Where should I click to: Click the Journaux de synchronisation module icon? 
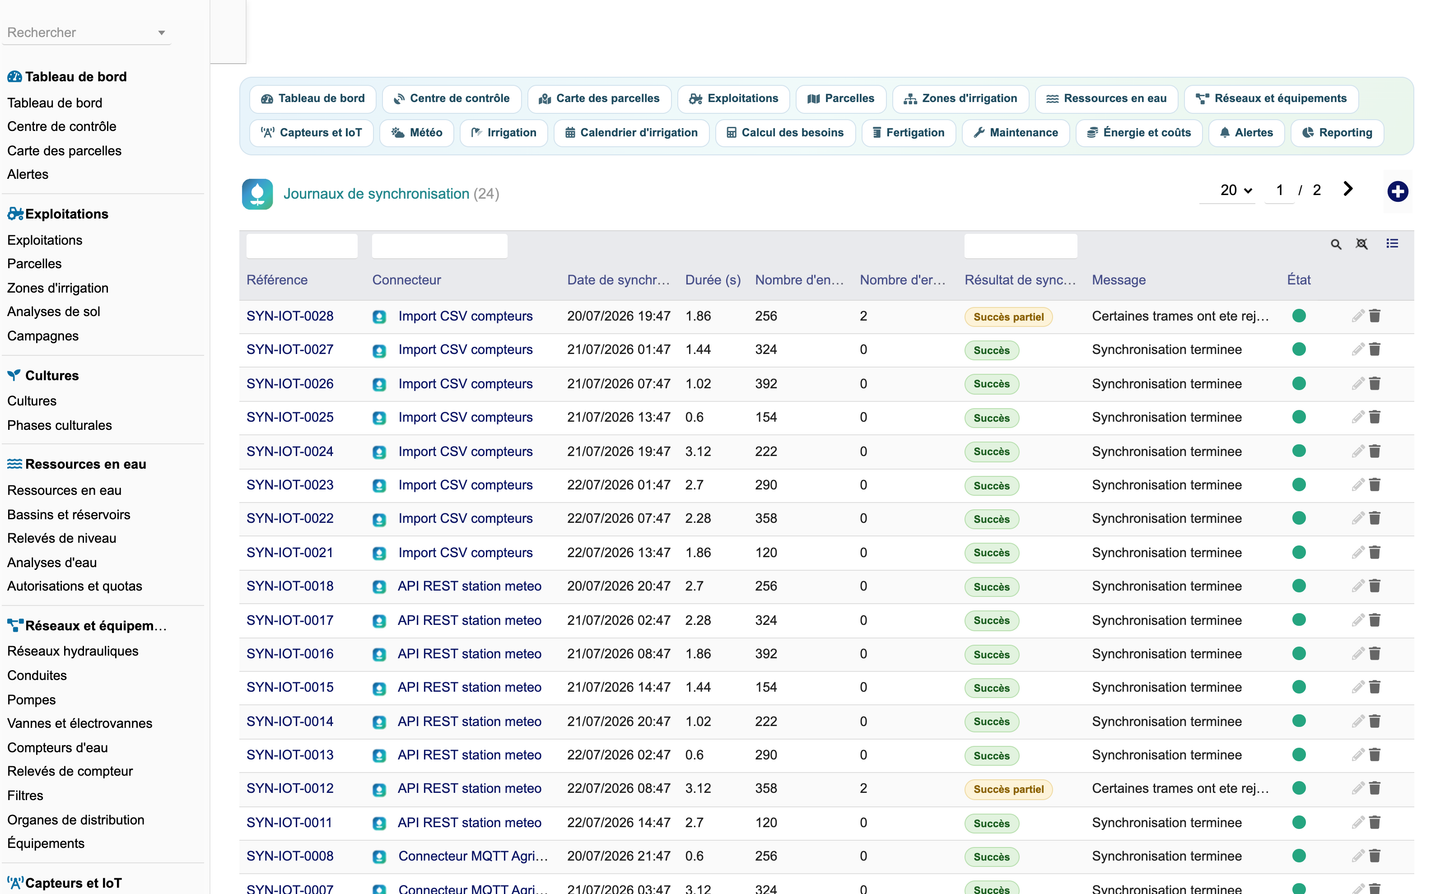click(x=257, y=194)
